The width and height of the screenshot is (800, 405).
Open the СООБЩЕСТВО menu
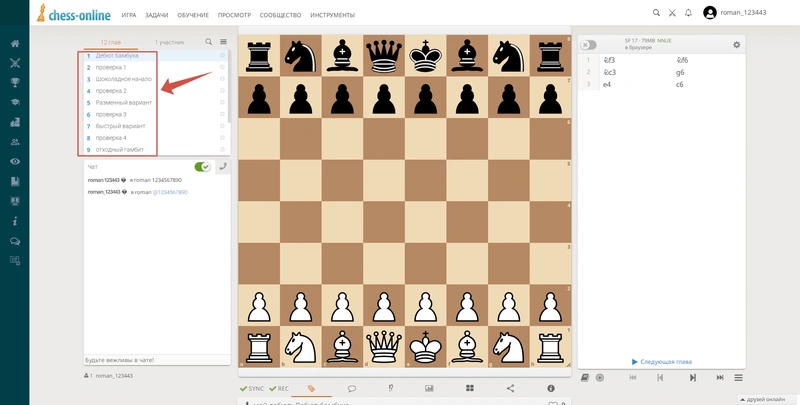[280, 15]
